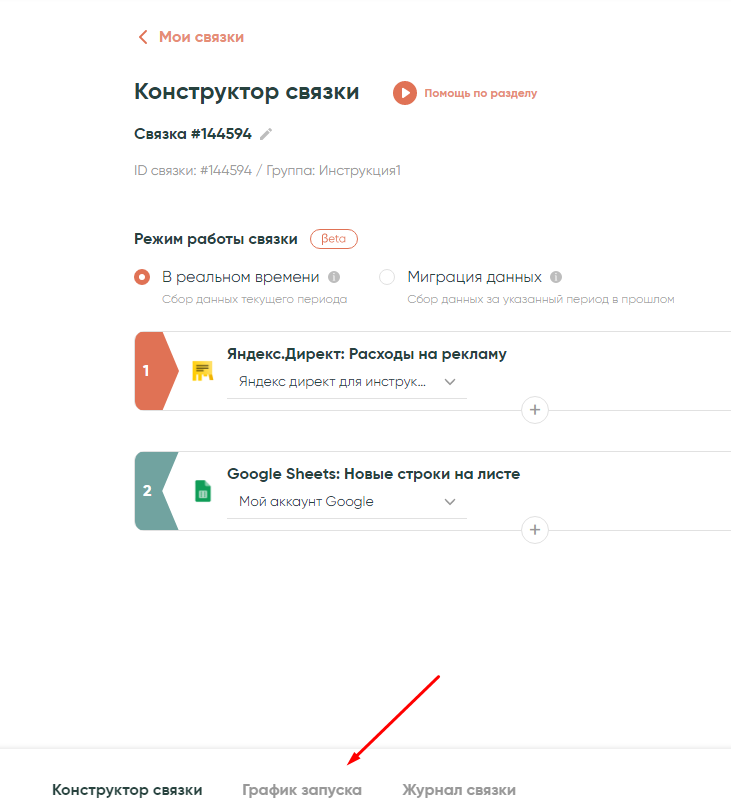The height and width of the screenshot is (811, 731).
Task: Click the Google Sheets service icon
Action: coord(203,491)
